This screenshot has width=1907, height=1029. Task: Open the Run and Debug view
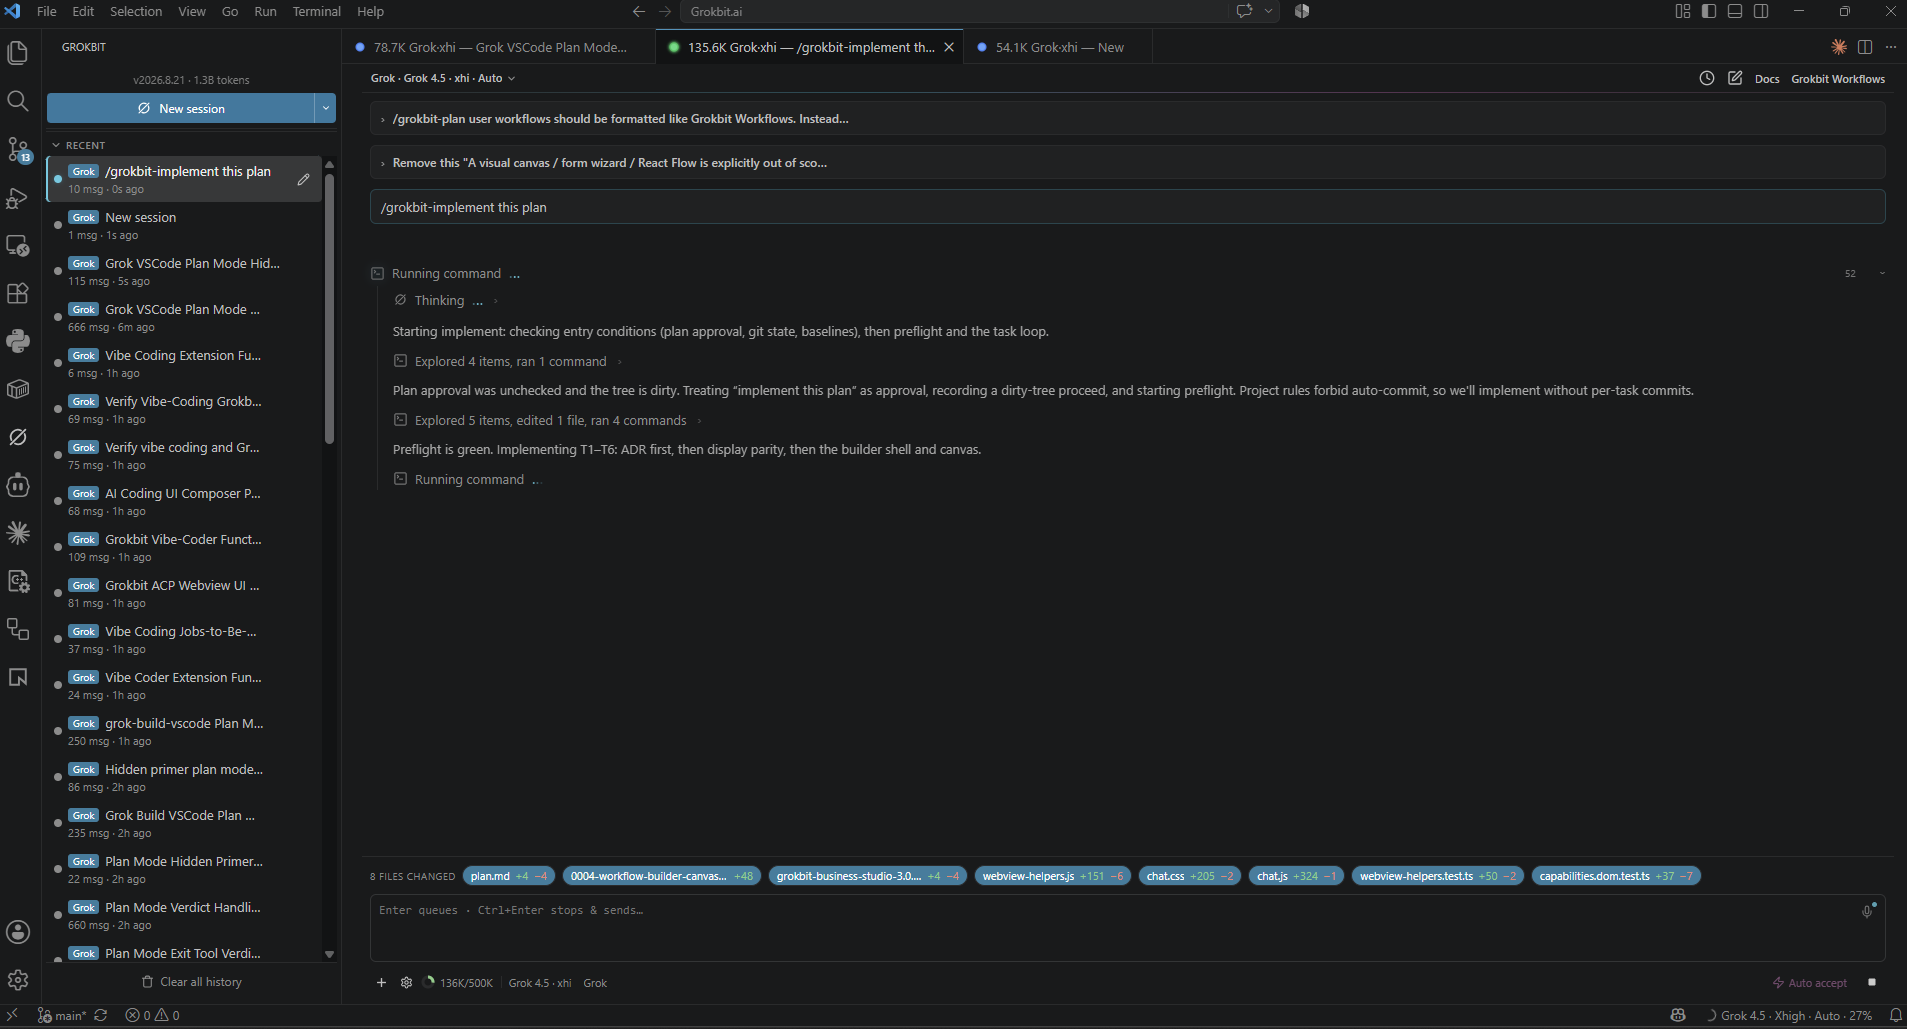(18, 198)
